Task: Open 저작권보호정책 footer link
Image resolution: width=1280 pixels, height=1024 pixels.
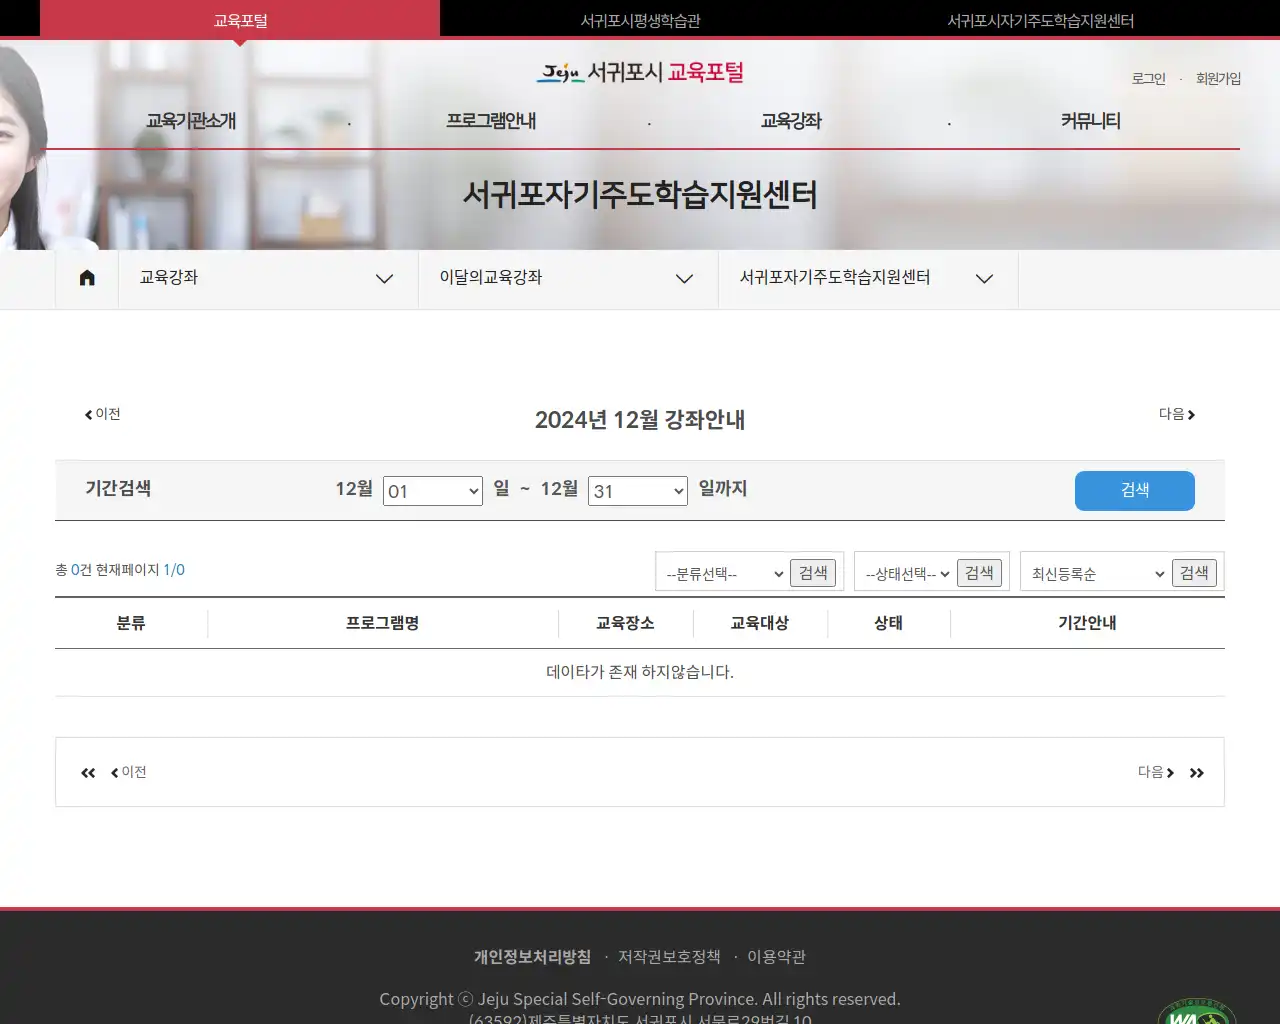Action: click(669, 957)
